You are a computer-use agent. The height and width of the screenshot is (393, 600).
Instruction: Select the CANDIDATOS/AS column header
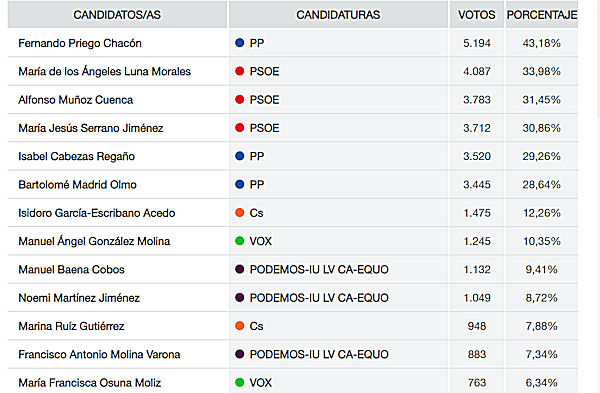[117, 15]
